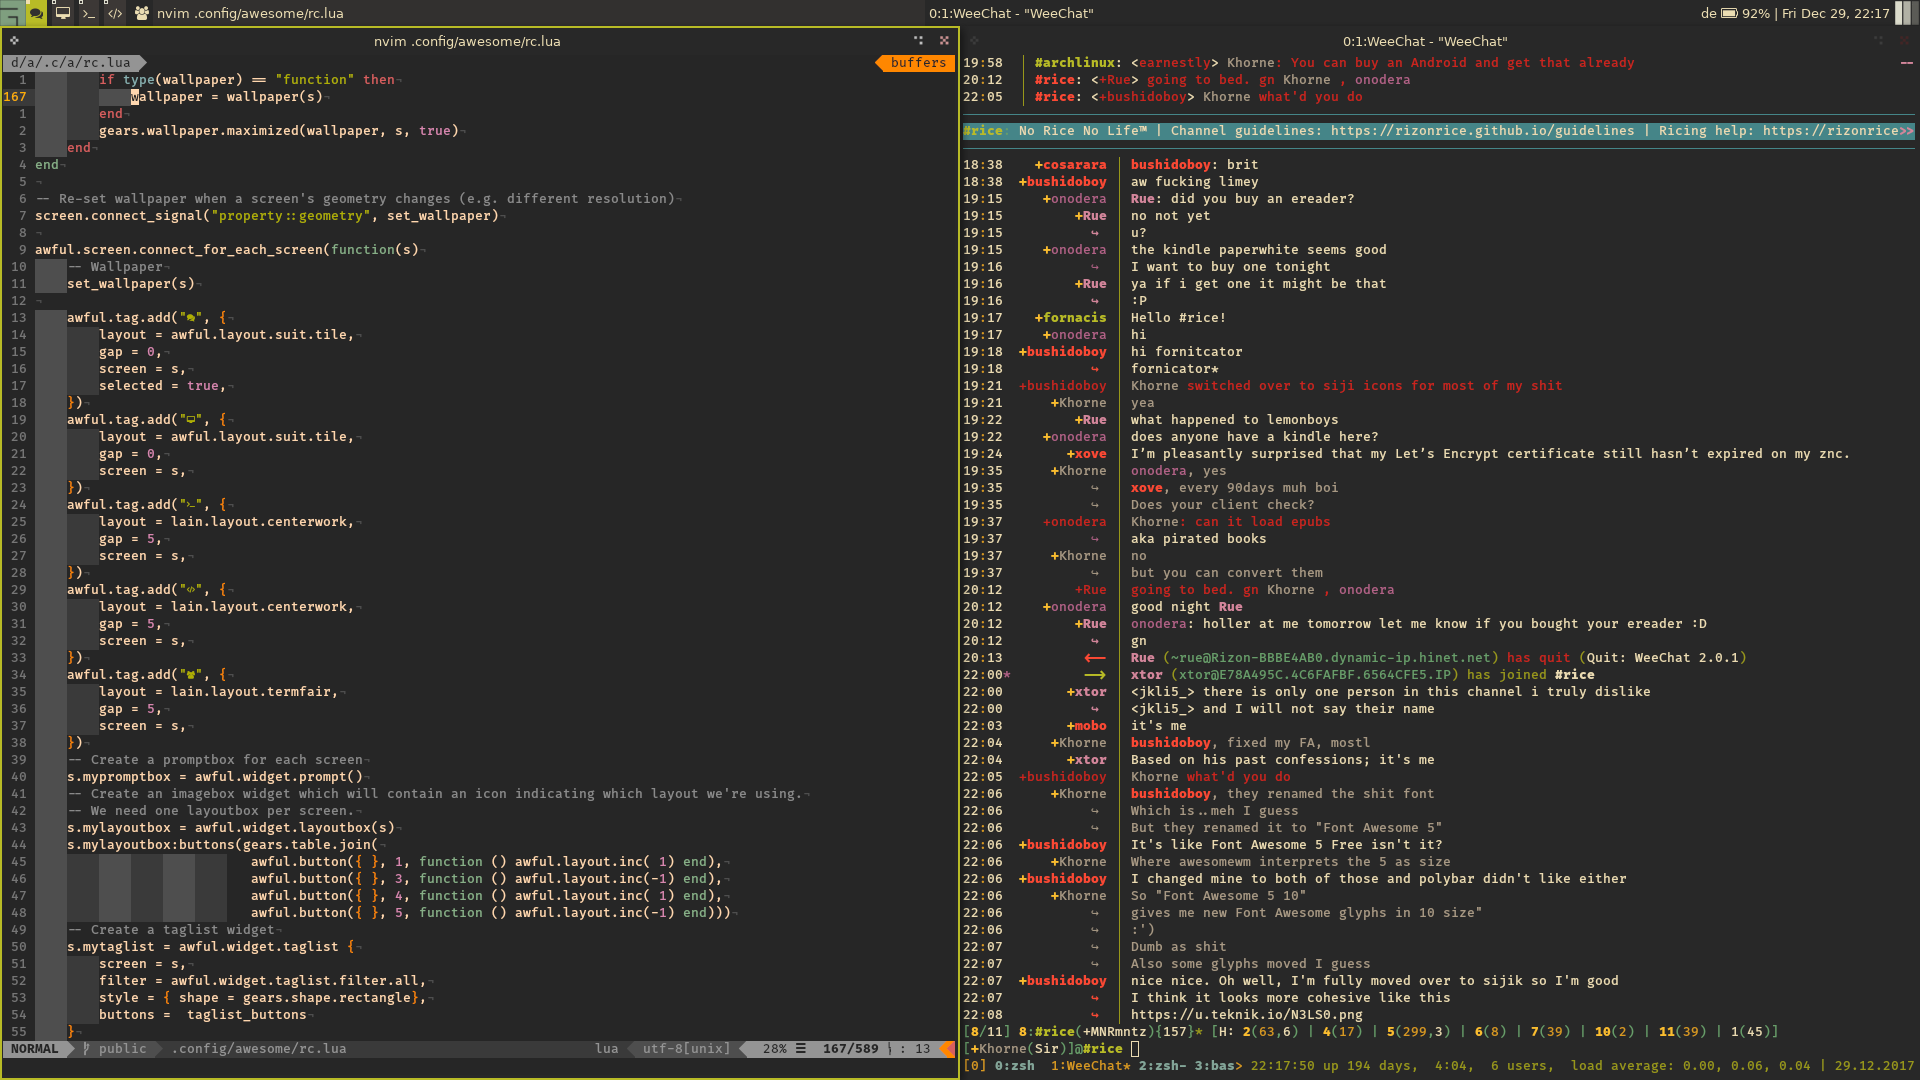This screenshot has height=1080, width=1920.
Task: Select the code </> tag
Action: point(114,13)
